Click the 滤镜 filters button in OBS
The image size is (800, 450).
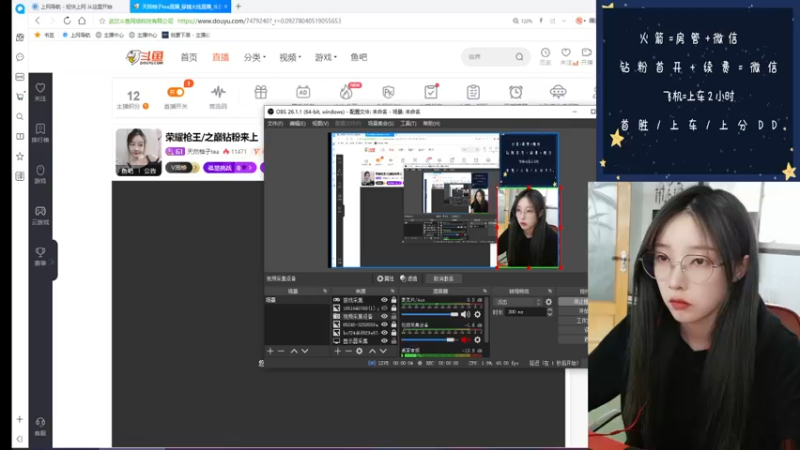coord(409,279)
